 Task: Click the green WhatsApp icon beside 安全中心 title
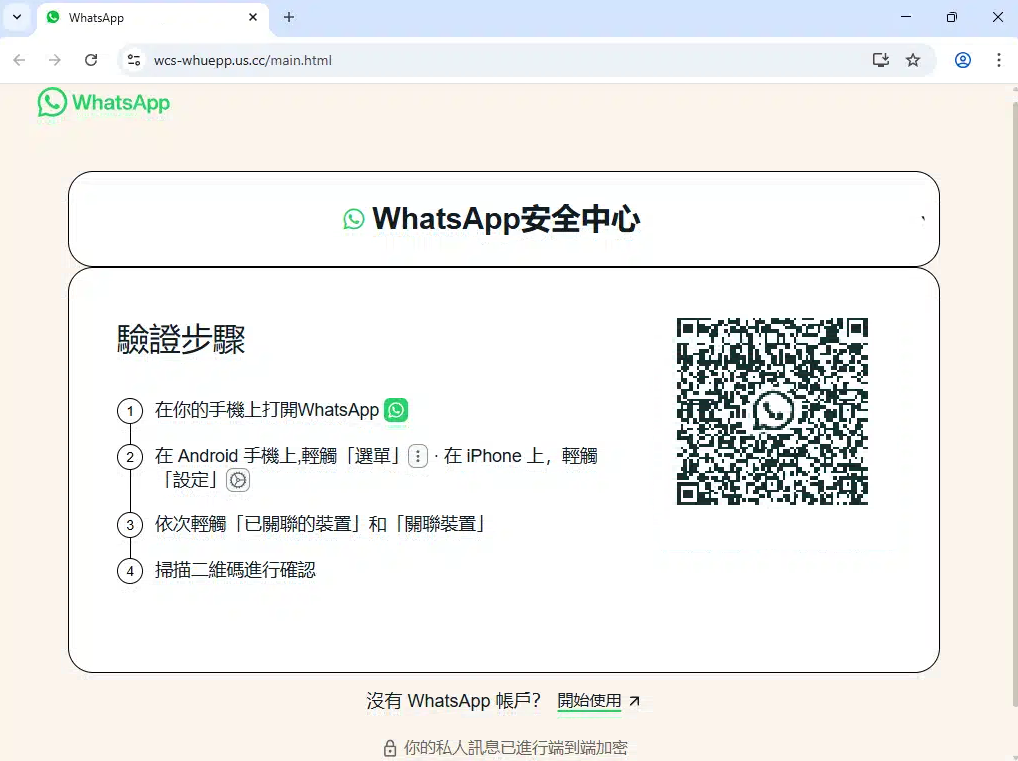(354, 219)
